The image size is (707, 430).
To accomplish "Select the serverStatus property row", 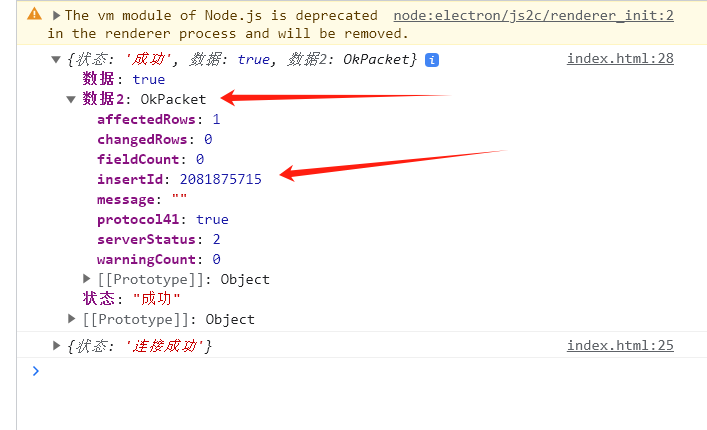I will click(x=150, y=239).
